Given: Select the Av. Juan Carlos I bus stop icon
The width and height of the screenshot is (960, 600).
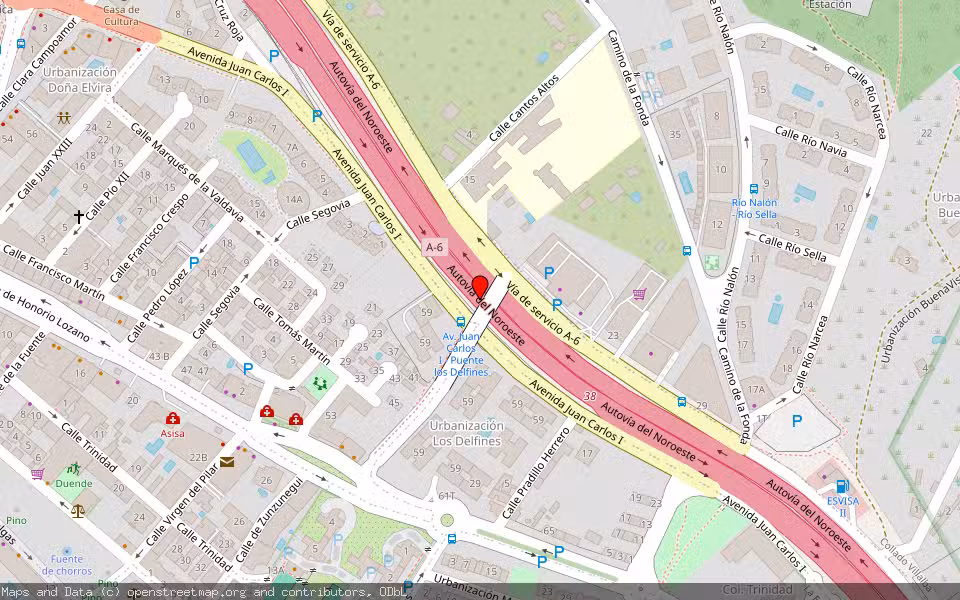Looking at the screenshot, I should (x=460, y=322).
